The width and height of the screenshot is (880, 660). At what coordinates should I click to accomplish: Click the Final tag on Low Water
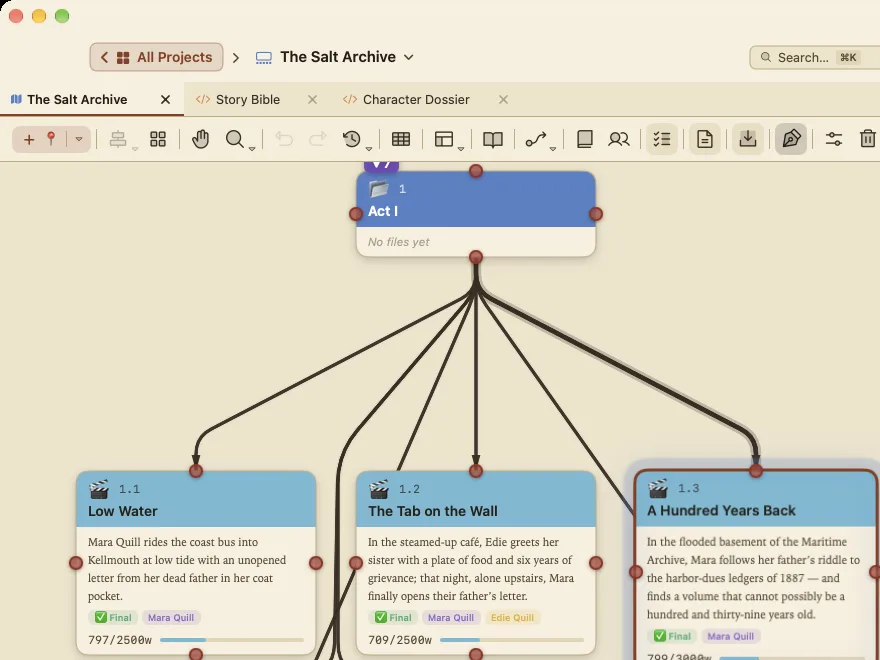(113, 617)
